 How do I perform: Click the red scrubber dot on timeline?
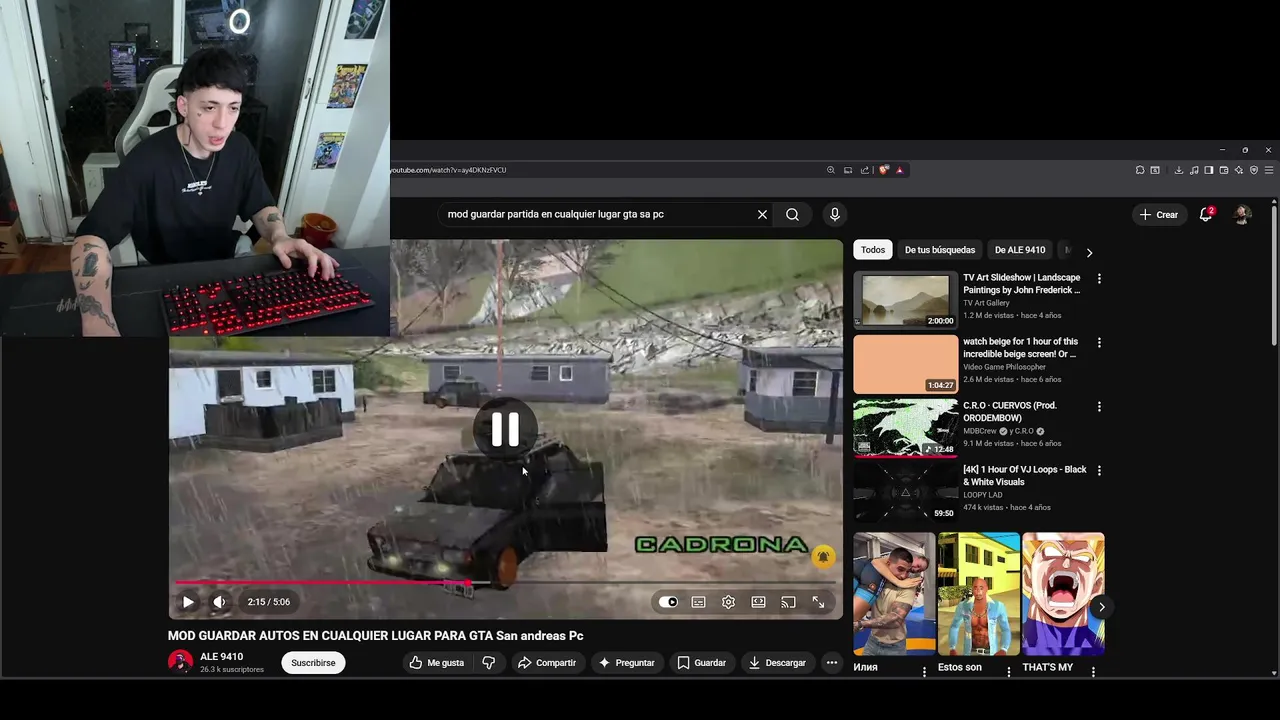click(467, 582)
